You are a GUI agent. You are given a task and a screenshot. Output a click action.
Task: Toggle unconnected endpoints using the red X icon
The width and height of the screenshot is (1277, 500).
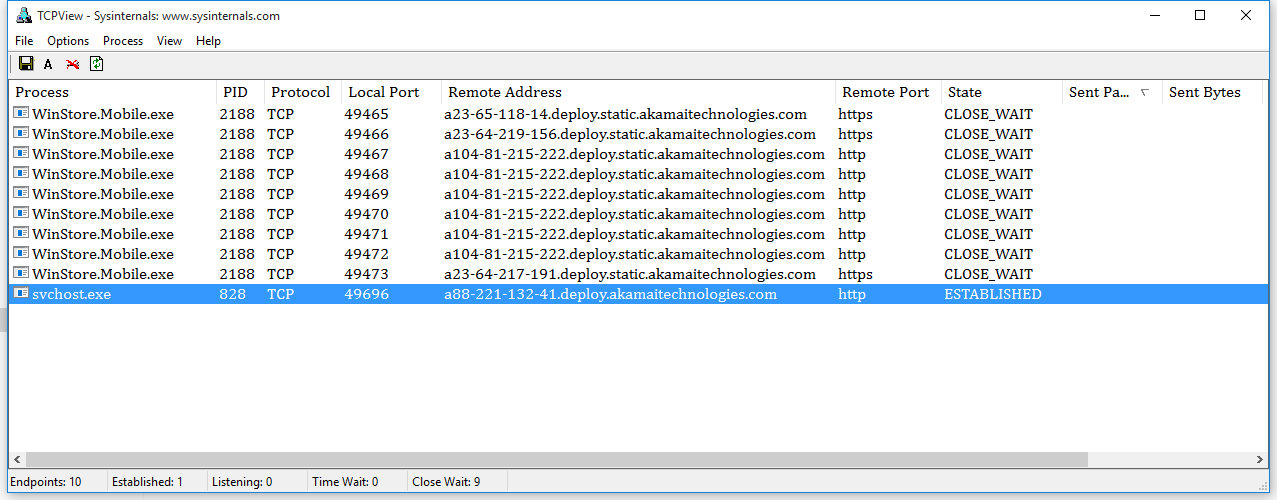[x=72, y=64]
